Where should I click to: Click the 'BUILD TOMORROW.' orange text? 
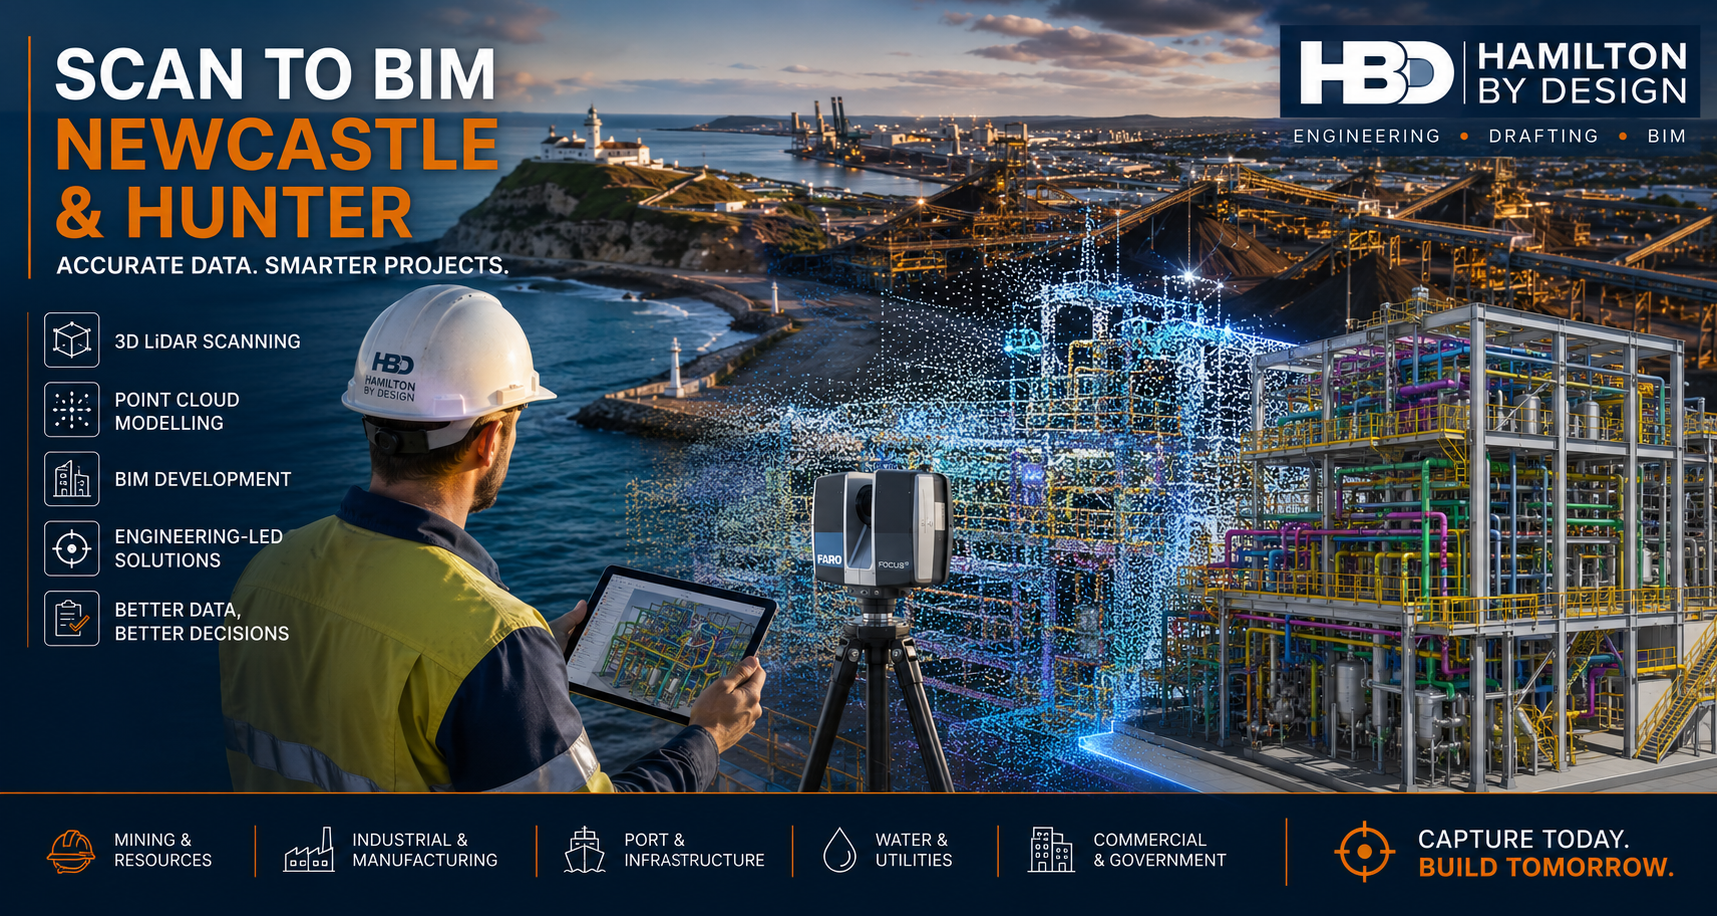[1545, 867]
